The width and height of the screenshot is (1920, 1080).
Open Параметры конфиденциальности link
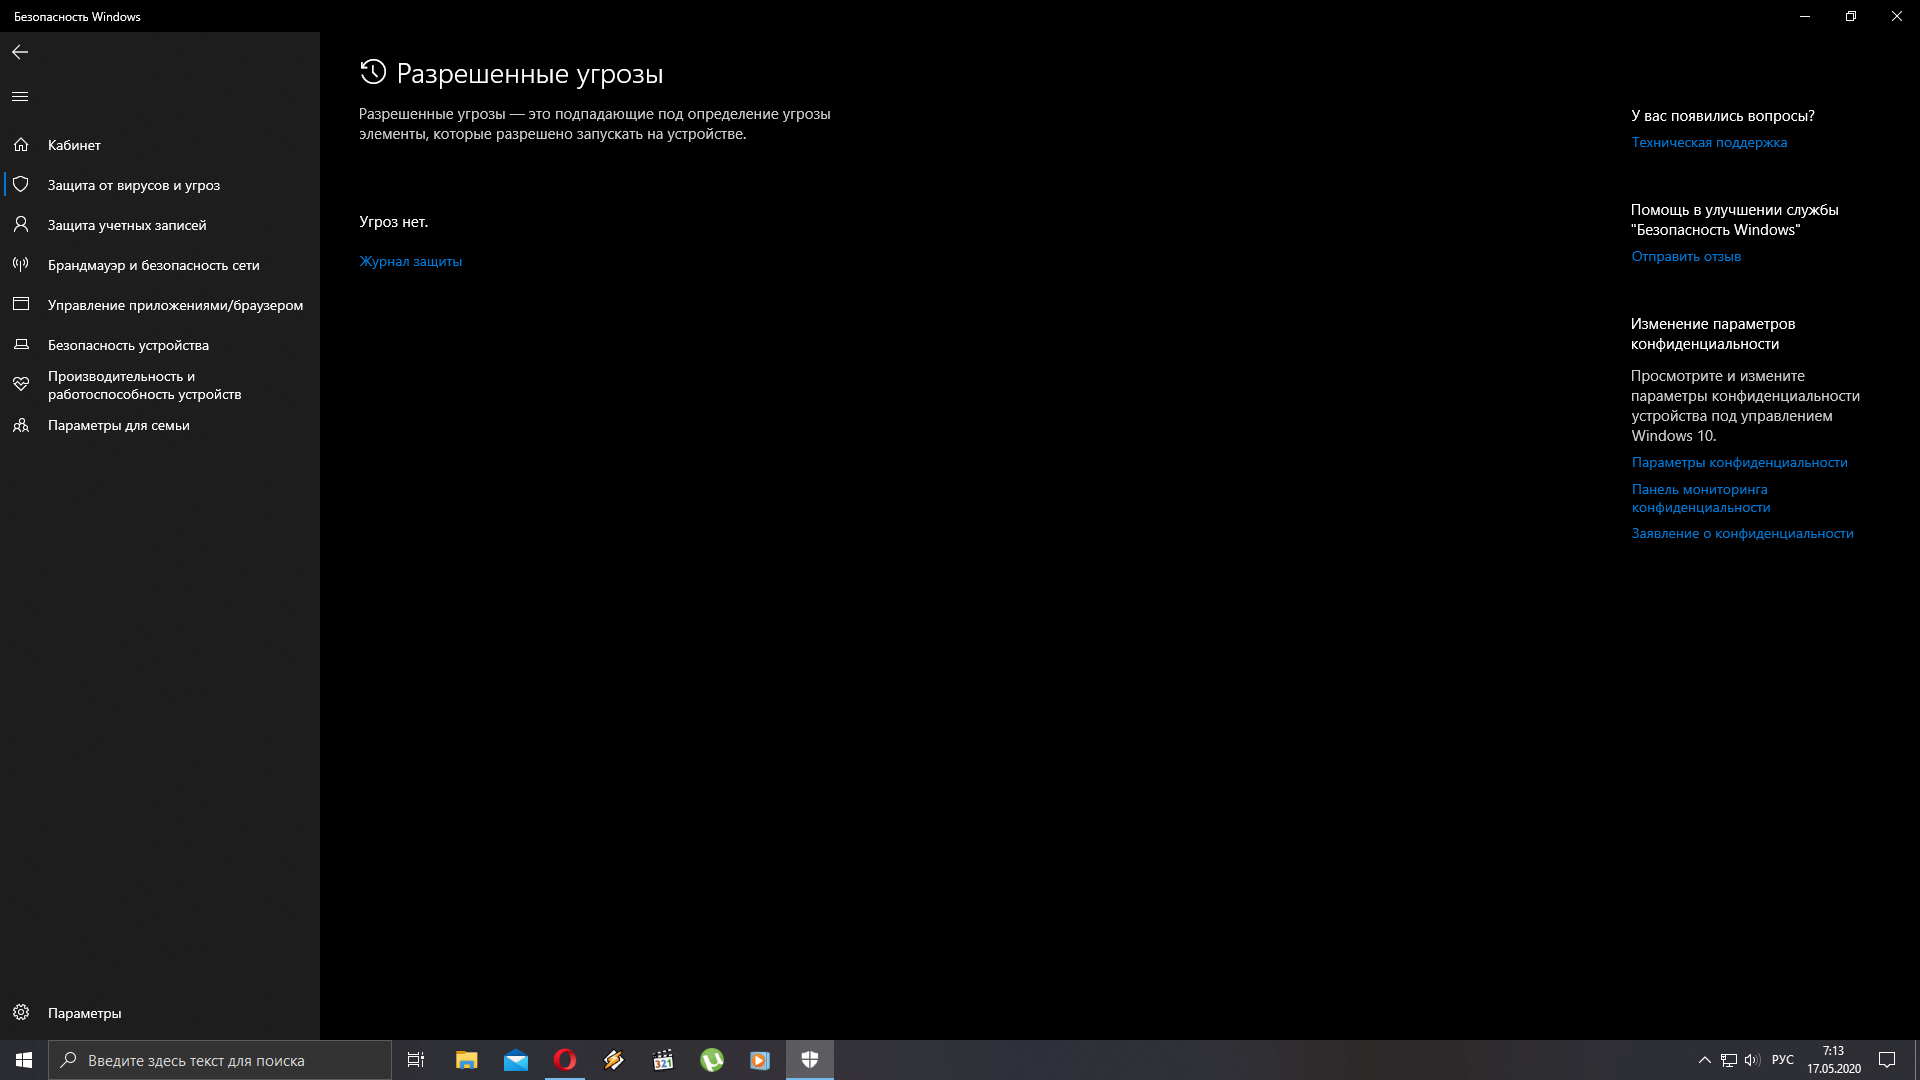[x=1739, y=462]
